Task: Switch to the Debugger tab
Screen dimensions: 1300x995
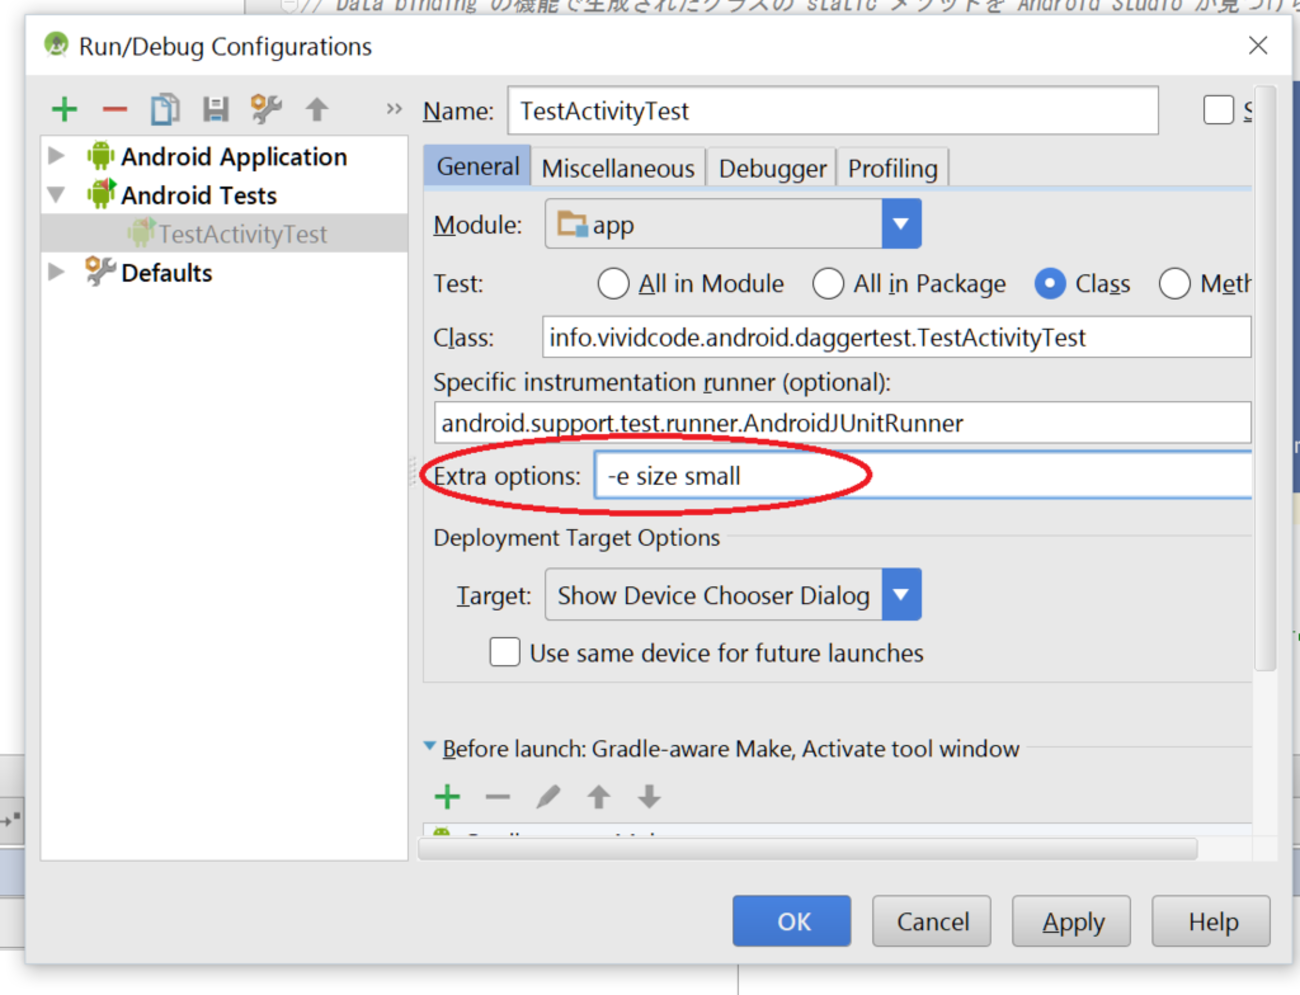Action: click(772, 168)
